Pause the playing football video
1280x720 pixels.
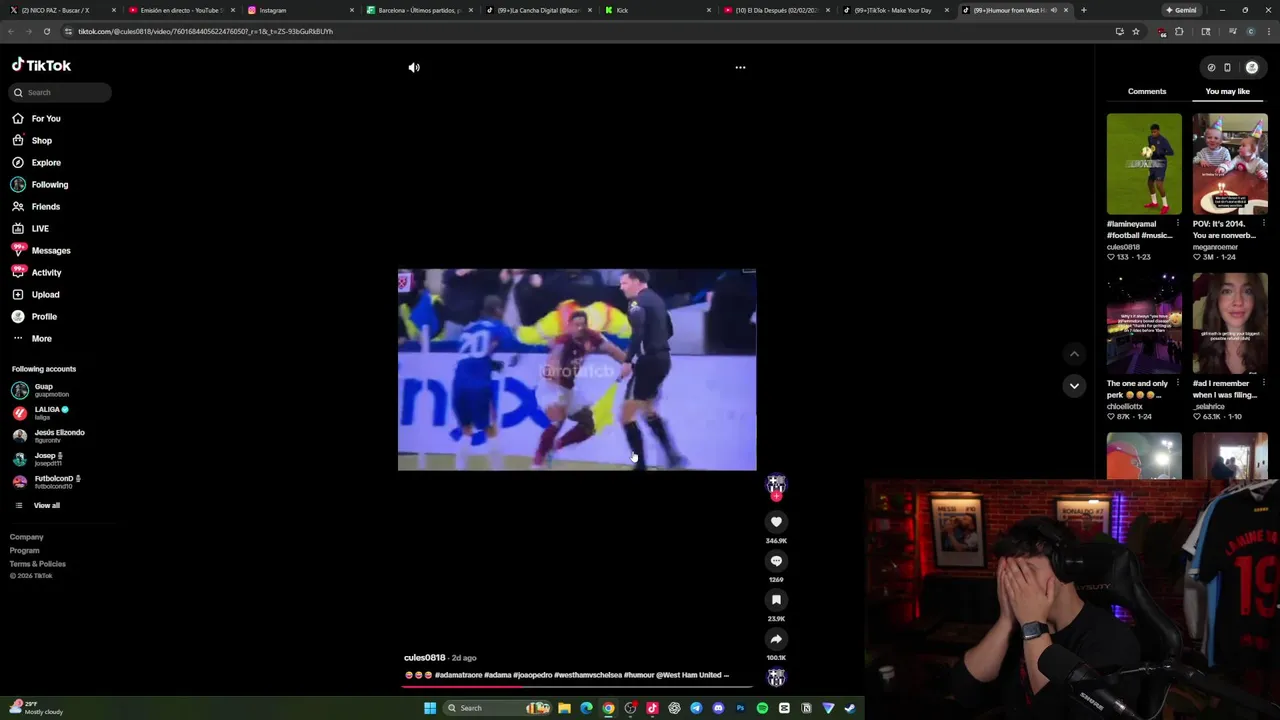577,369
